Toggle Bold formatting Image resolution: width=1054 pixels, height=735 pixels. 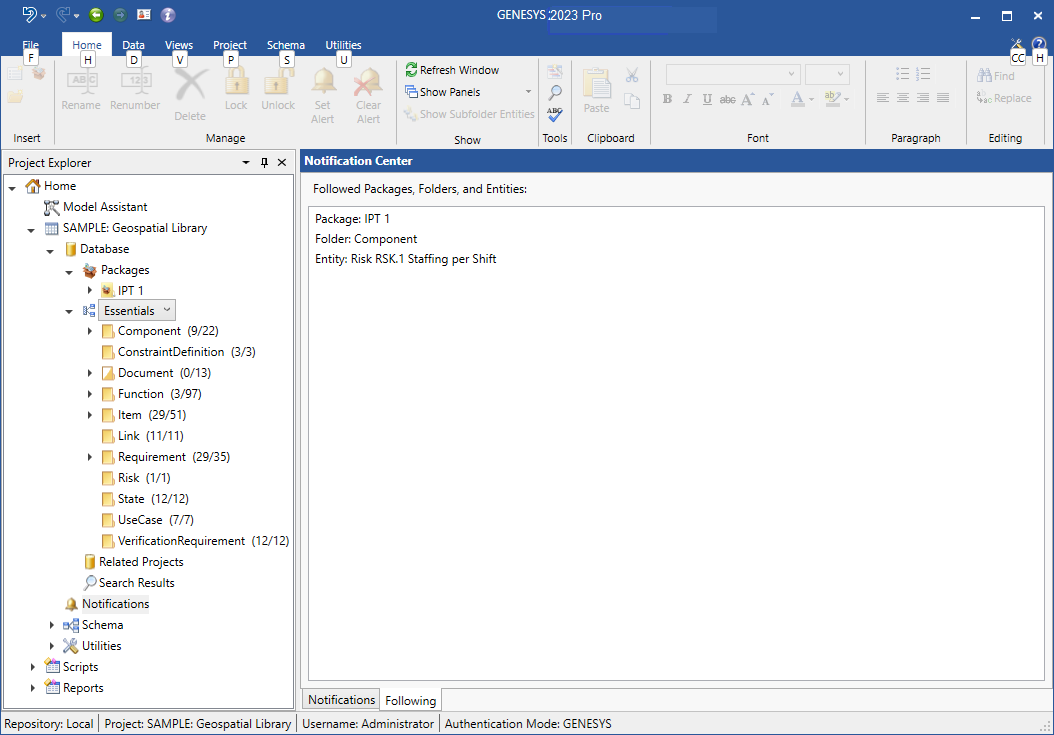point(667,99)
